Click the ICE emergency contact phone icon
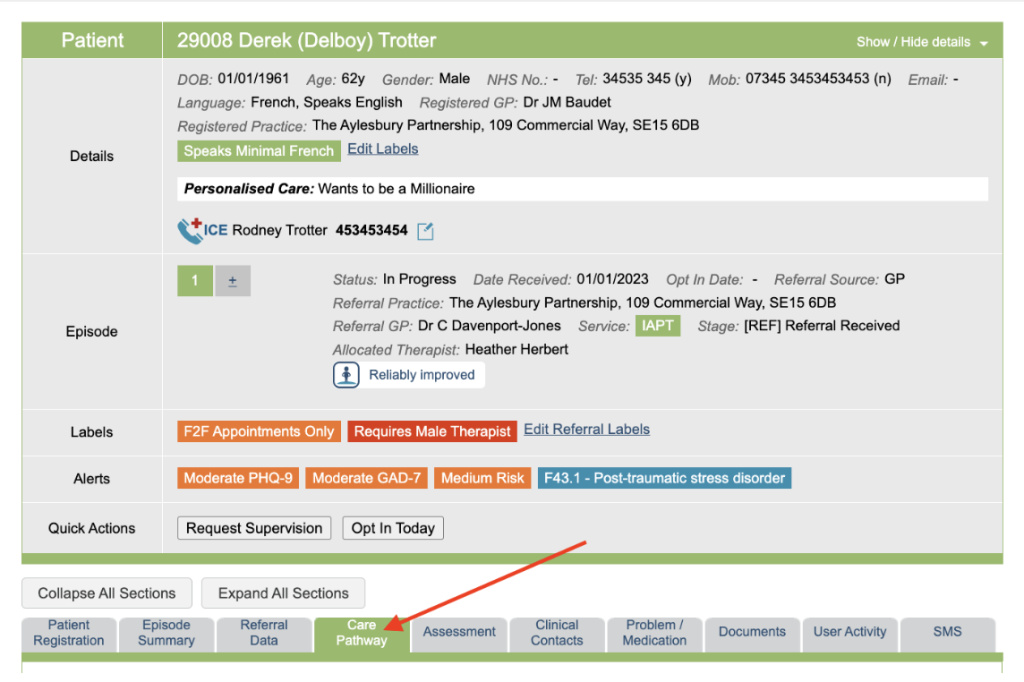This screenshot has width=1024, height=682. tap(190, 231)
